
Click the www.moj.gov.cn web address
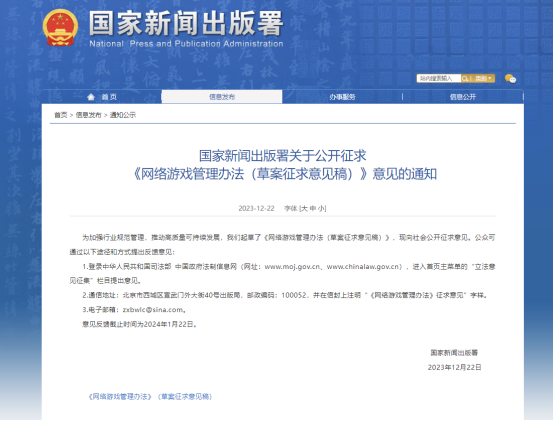pyautogui.click(x=292, y=267)
